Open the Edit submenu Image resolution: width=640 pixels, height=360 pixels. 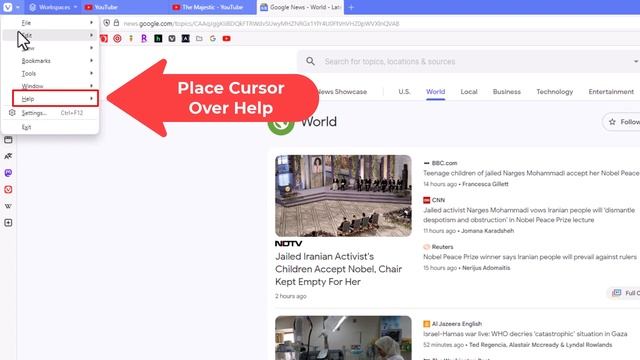coord(51,36)
